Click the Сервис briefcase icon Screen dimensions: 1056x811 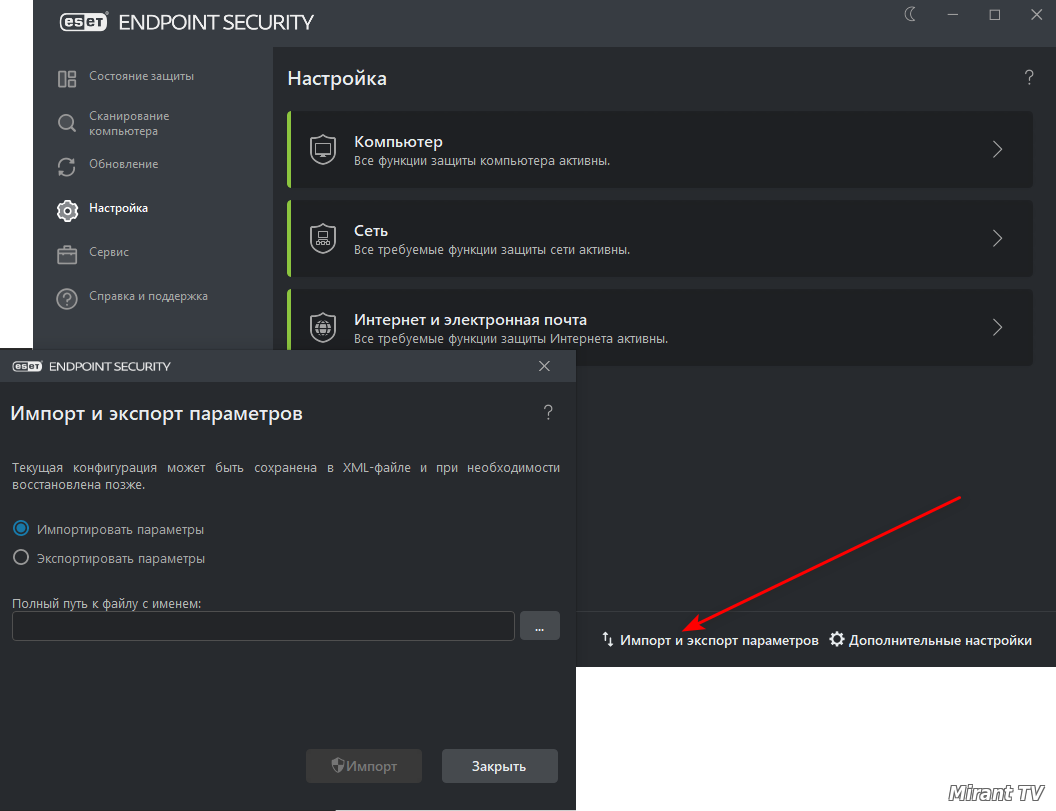tap(67, 255)
